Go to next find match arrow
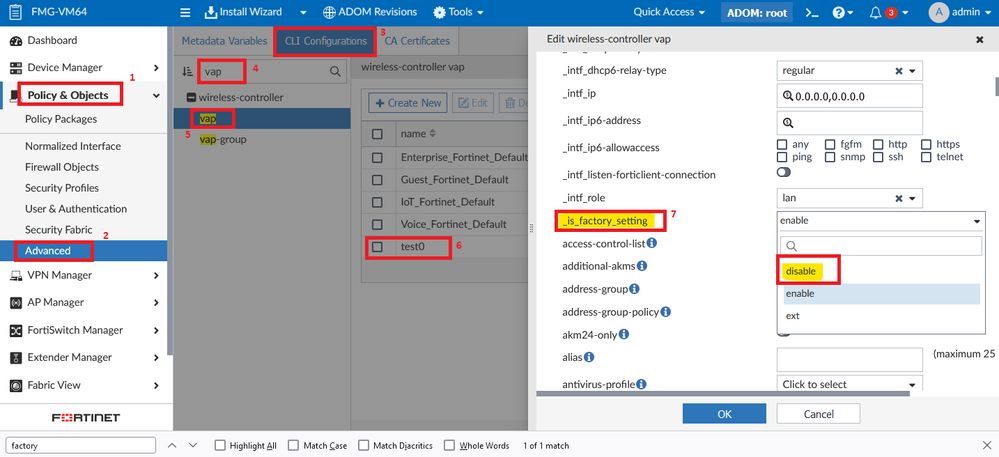This screenshot has width=999, height=457. pos(193,445)
